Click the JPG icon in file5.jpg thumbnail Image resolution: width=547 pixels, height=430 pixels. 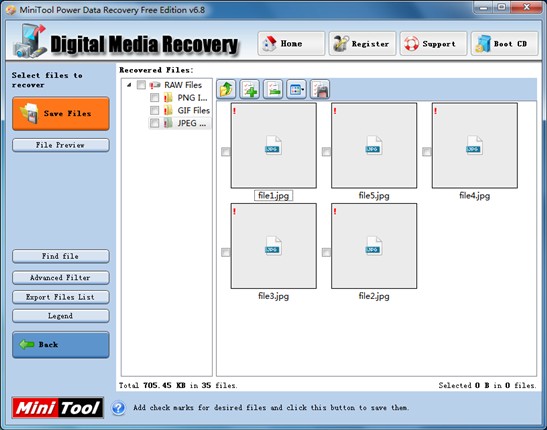click(374, 145)
